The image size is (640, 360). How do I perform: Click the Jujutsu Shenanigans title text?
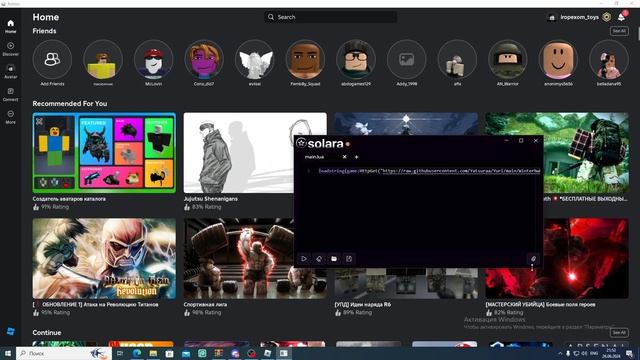(211, 199)
